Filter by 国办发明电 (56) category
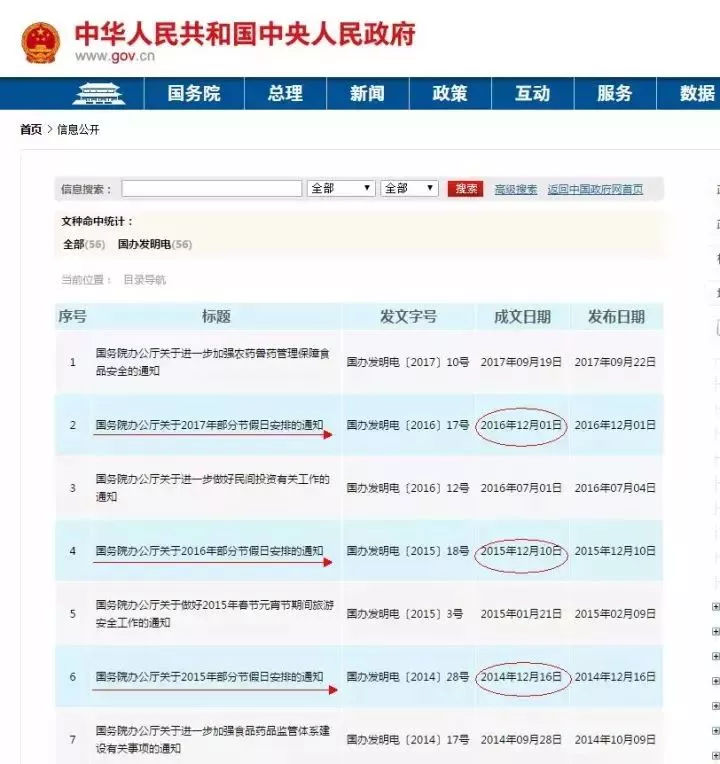This screenshot has height=764, width=720. click(x=154, y=244)
